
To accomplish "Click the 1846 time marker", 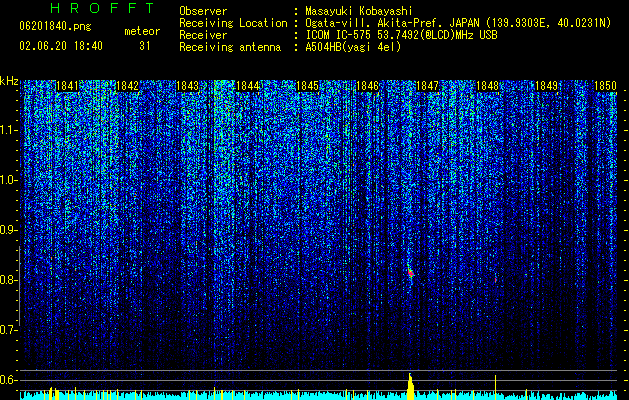I will [x=367, y=86].
